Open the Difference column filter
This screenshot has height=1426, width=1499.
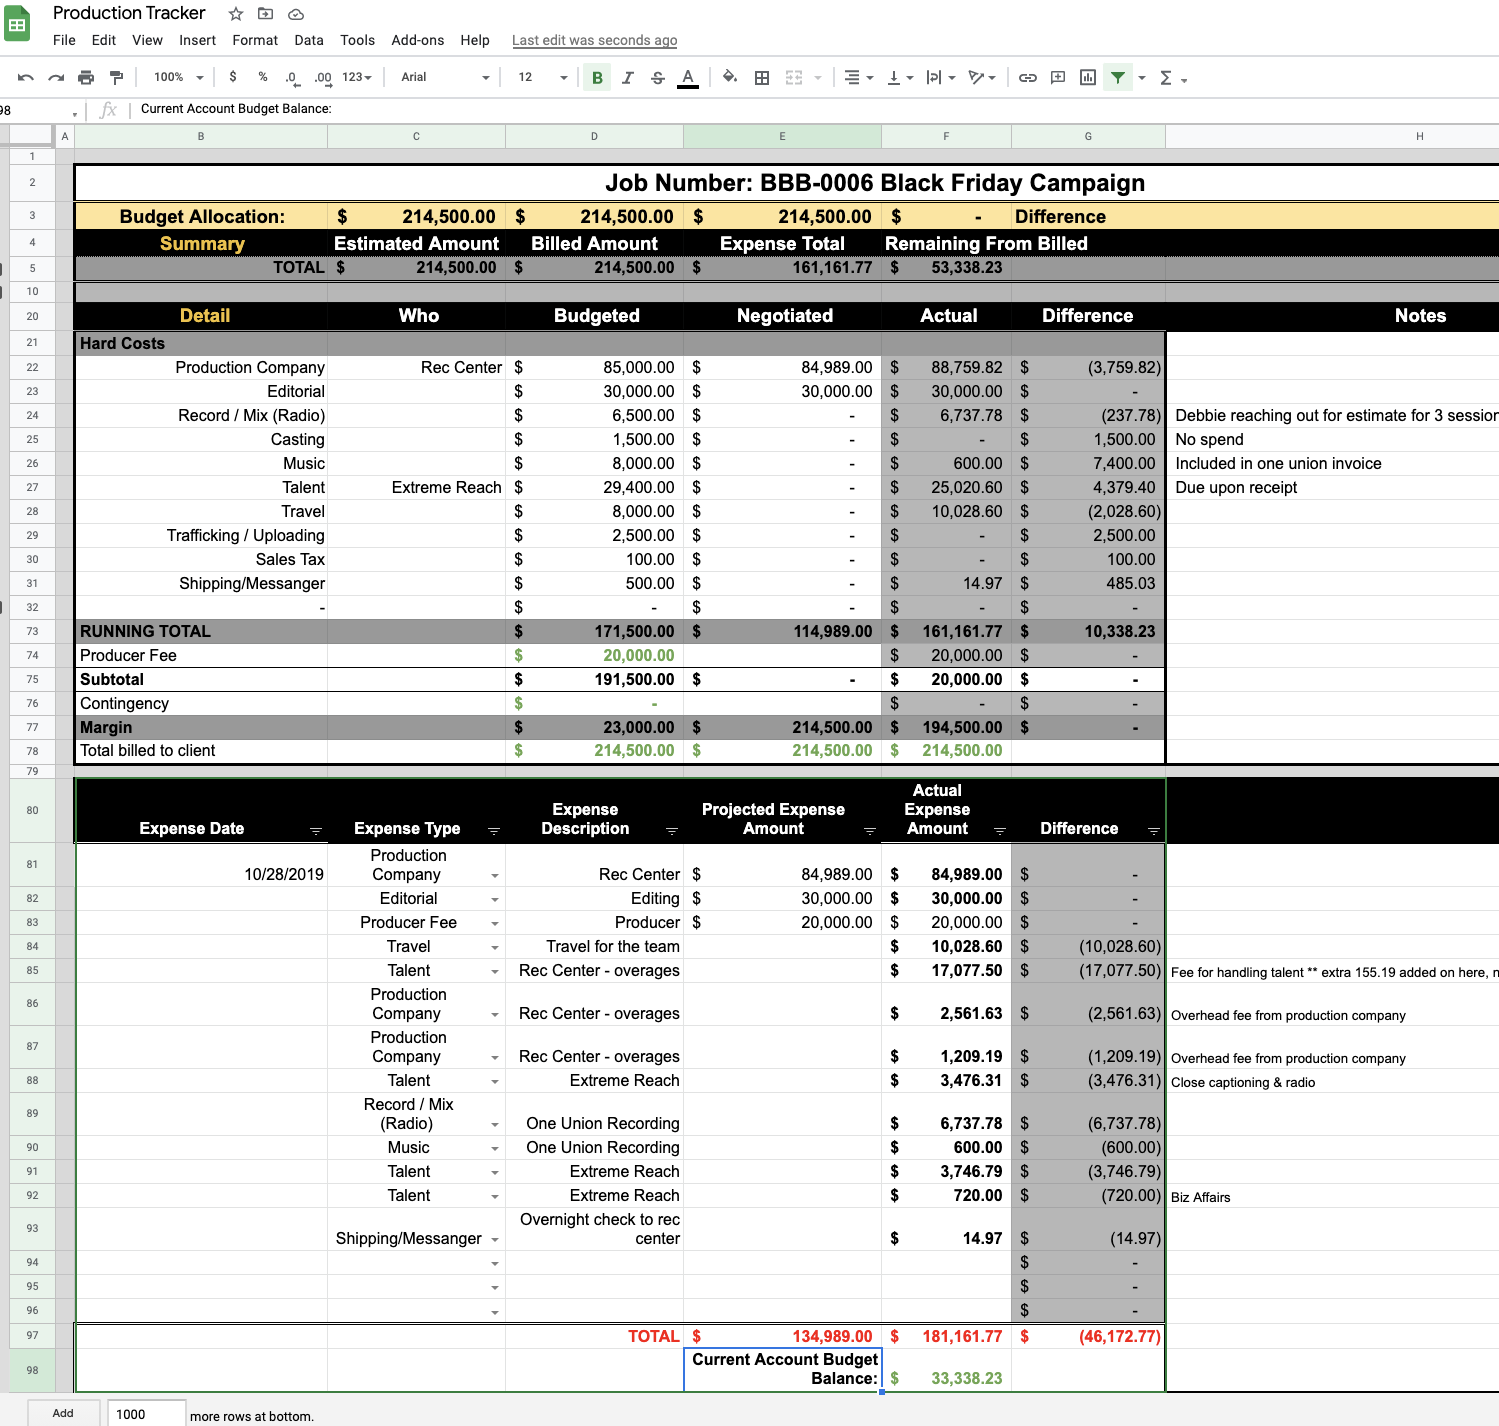[1154, 831]
